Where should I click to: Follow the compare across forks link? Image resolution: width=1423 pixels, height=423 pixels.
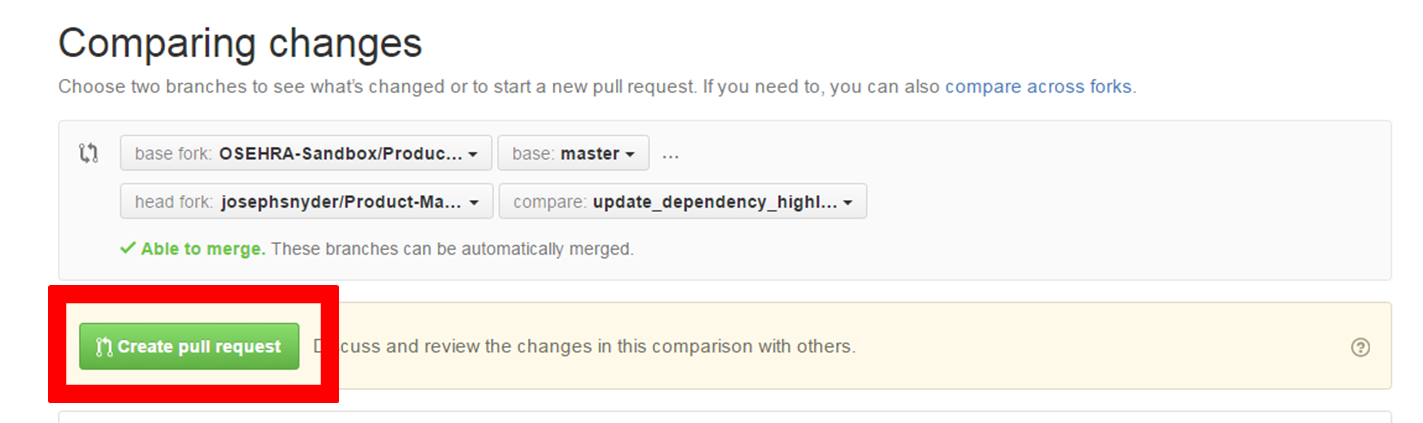[1037, 86]
